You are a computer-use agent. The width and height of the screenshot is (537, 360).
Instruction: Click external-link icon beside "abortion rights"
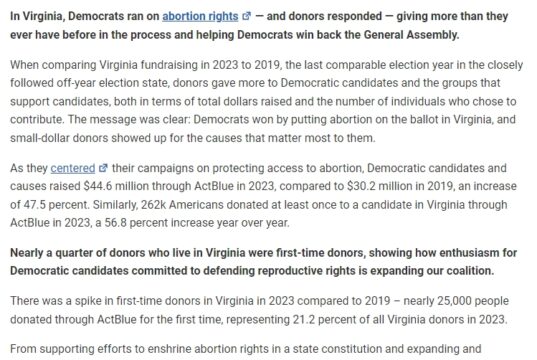pyautogui.click(x=247, y=16)
